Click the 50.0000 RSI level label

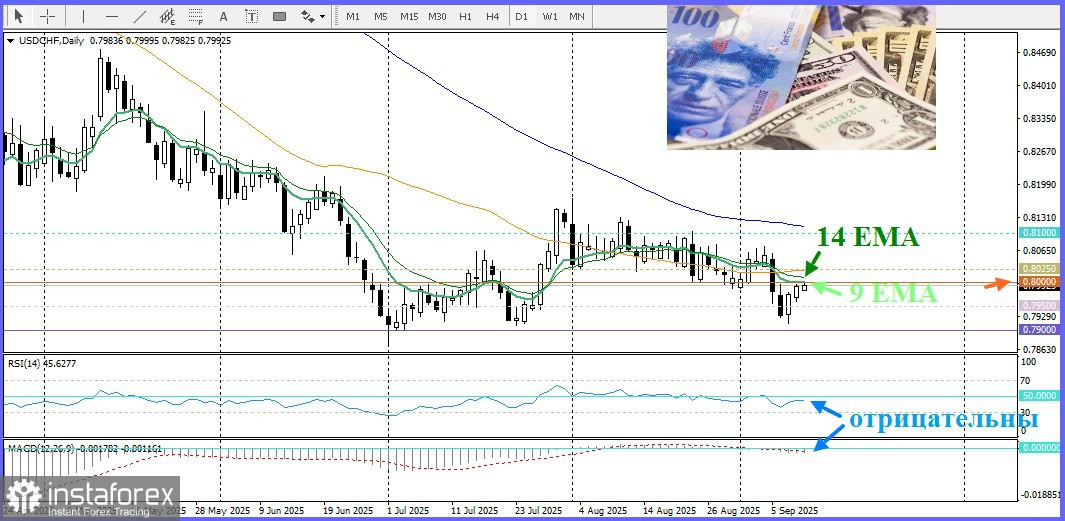pos(1039,395)
